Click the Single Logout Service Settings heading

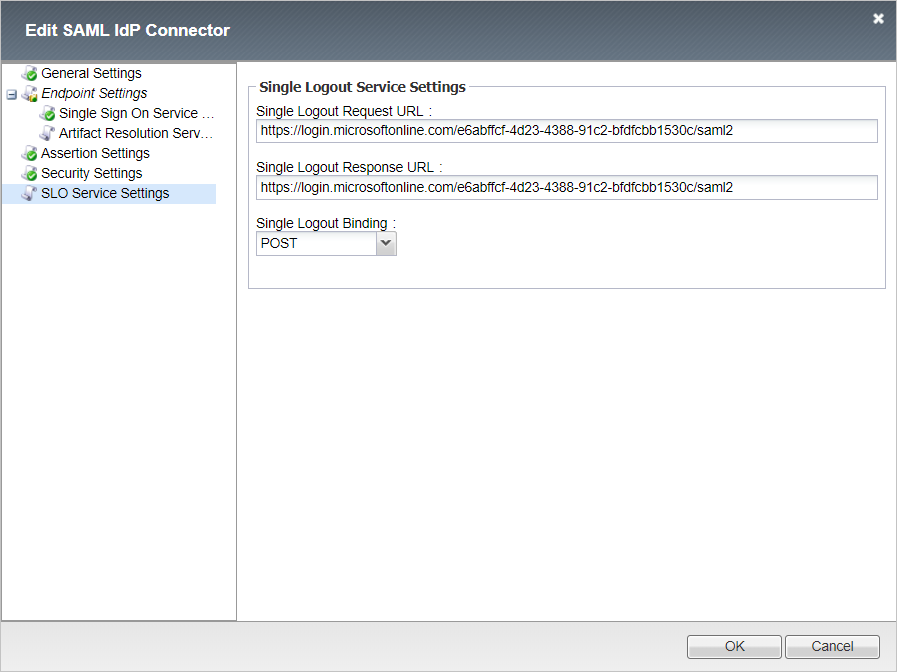click(x=363, y=87)
